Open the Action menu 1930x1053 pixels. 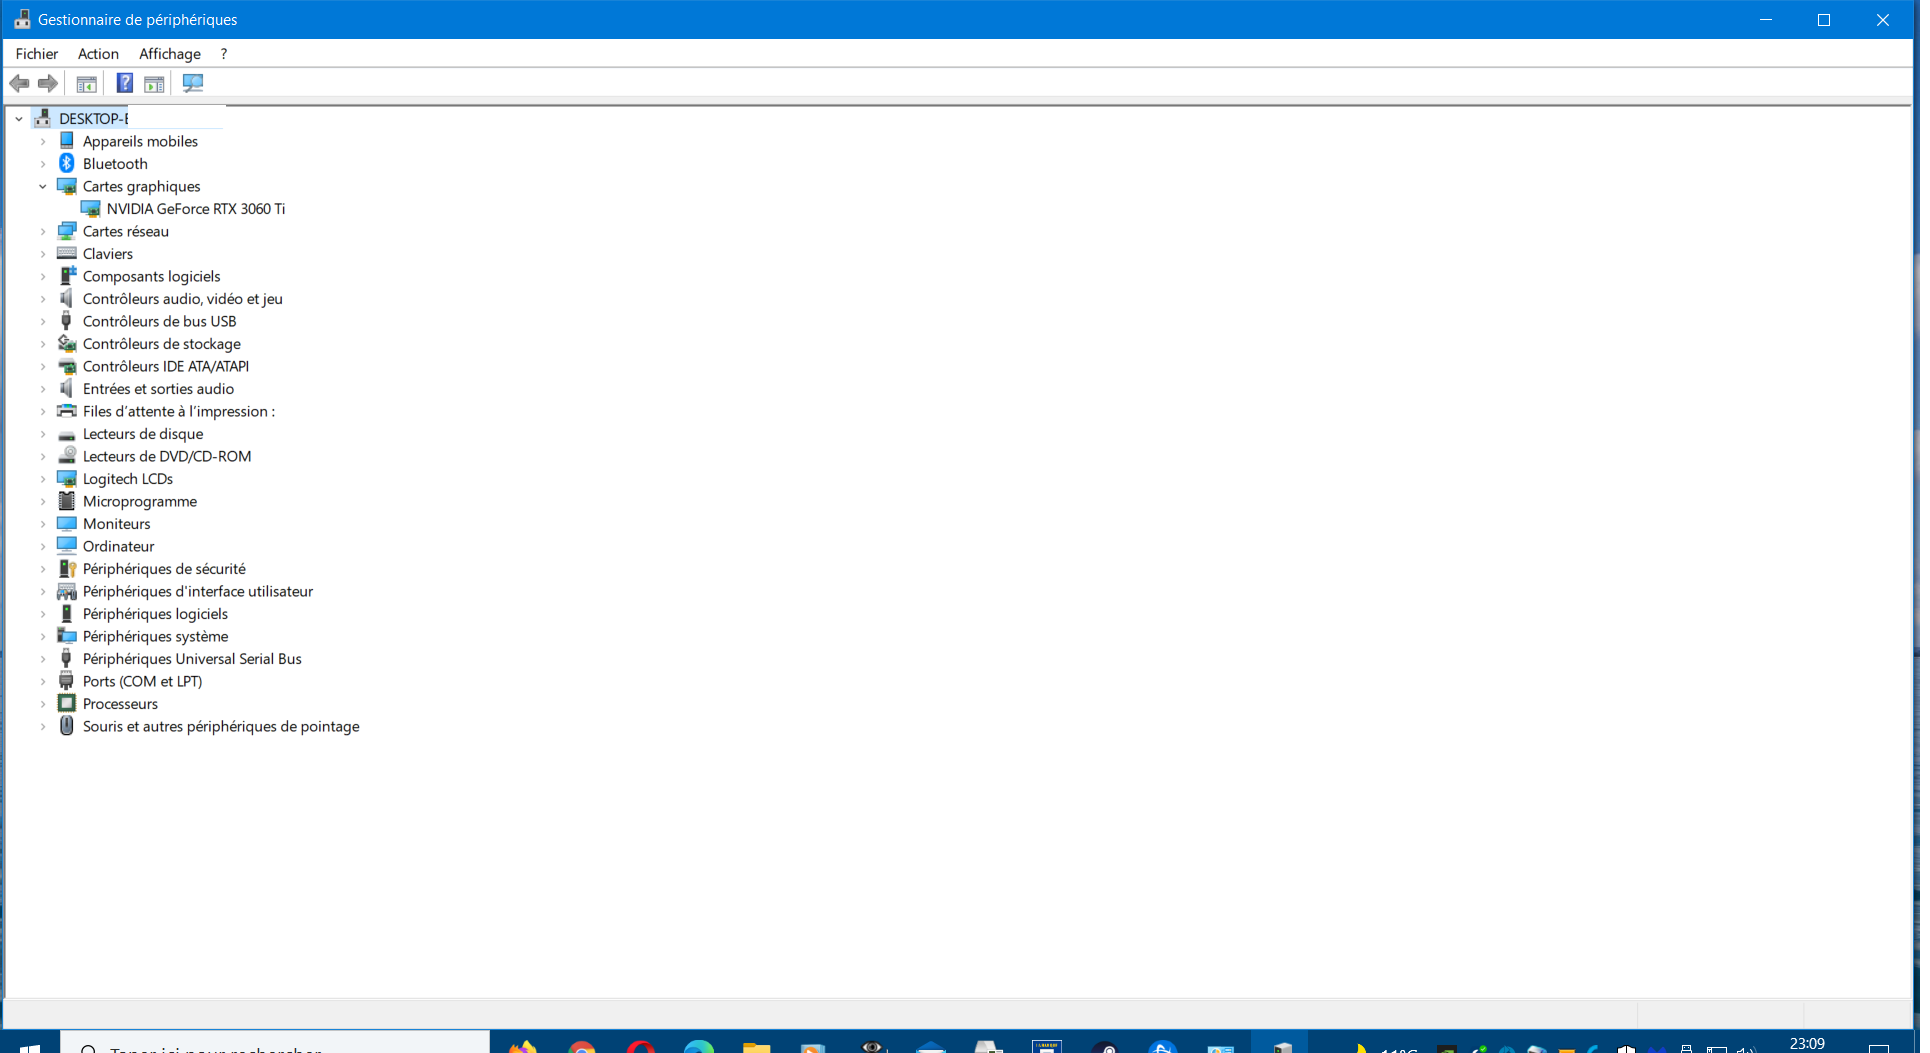(x=98, y=54)
